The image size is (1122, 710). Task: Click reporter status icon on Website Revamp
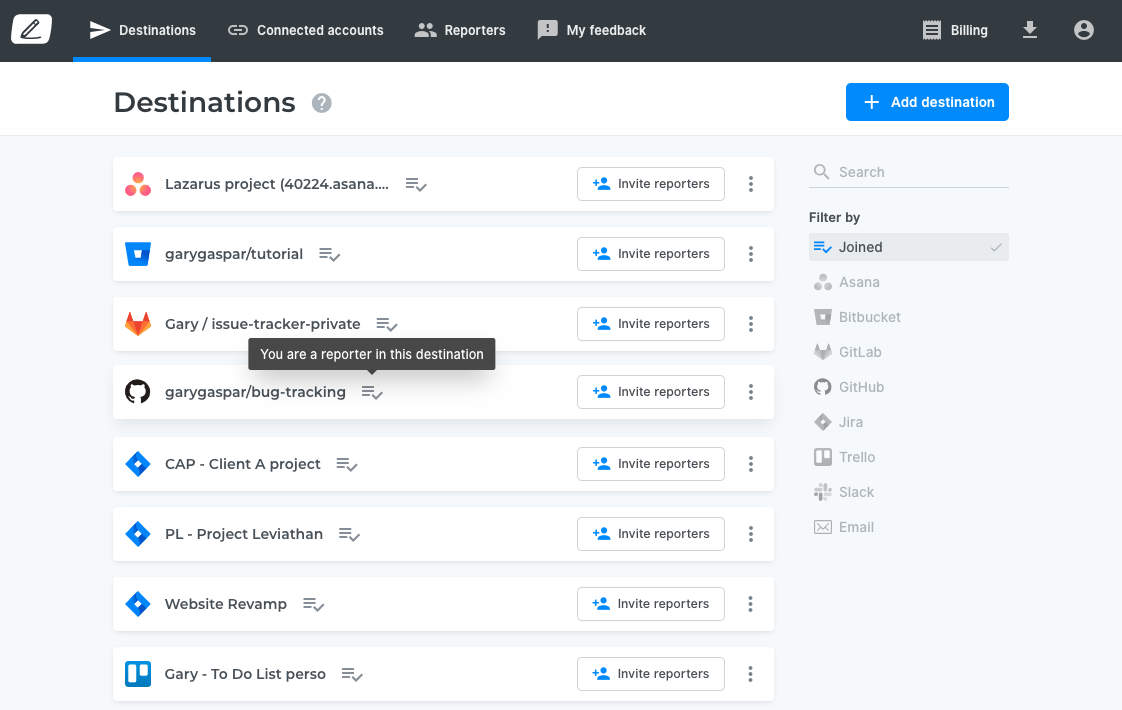point(313,605)
